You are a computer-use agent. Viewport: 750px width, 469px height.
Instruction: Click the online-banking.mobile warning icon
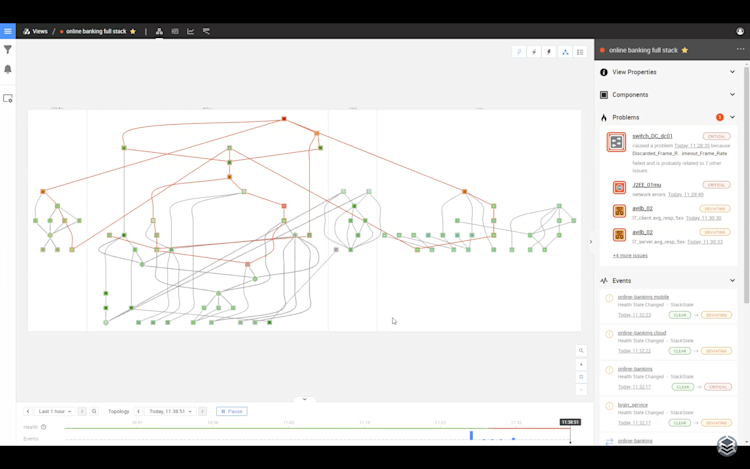pos(609,298)
